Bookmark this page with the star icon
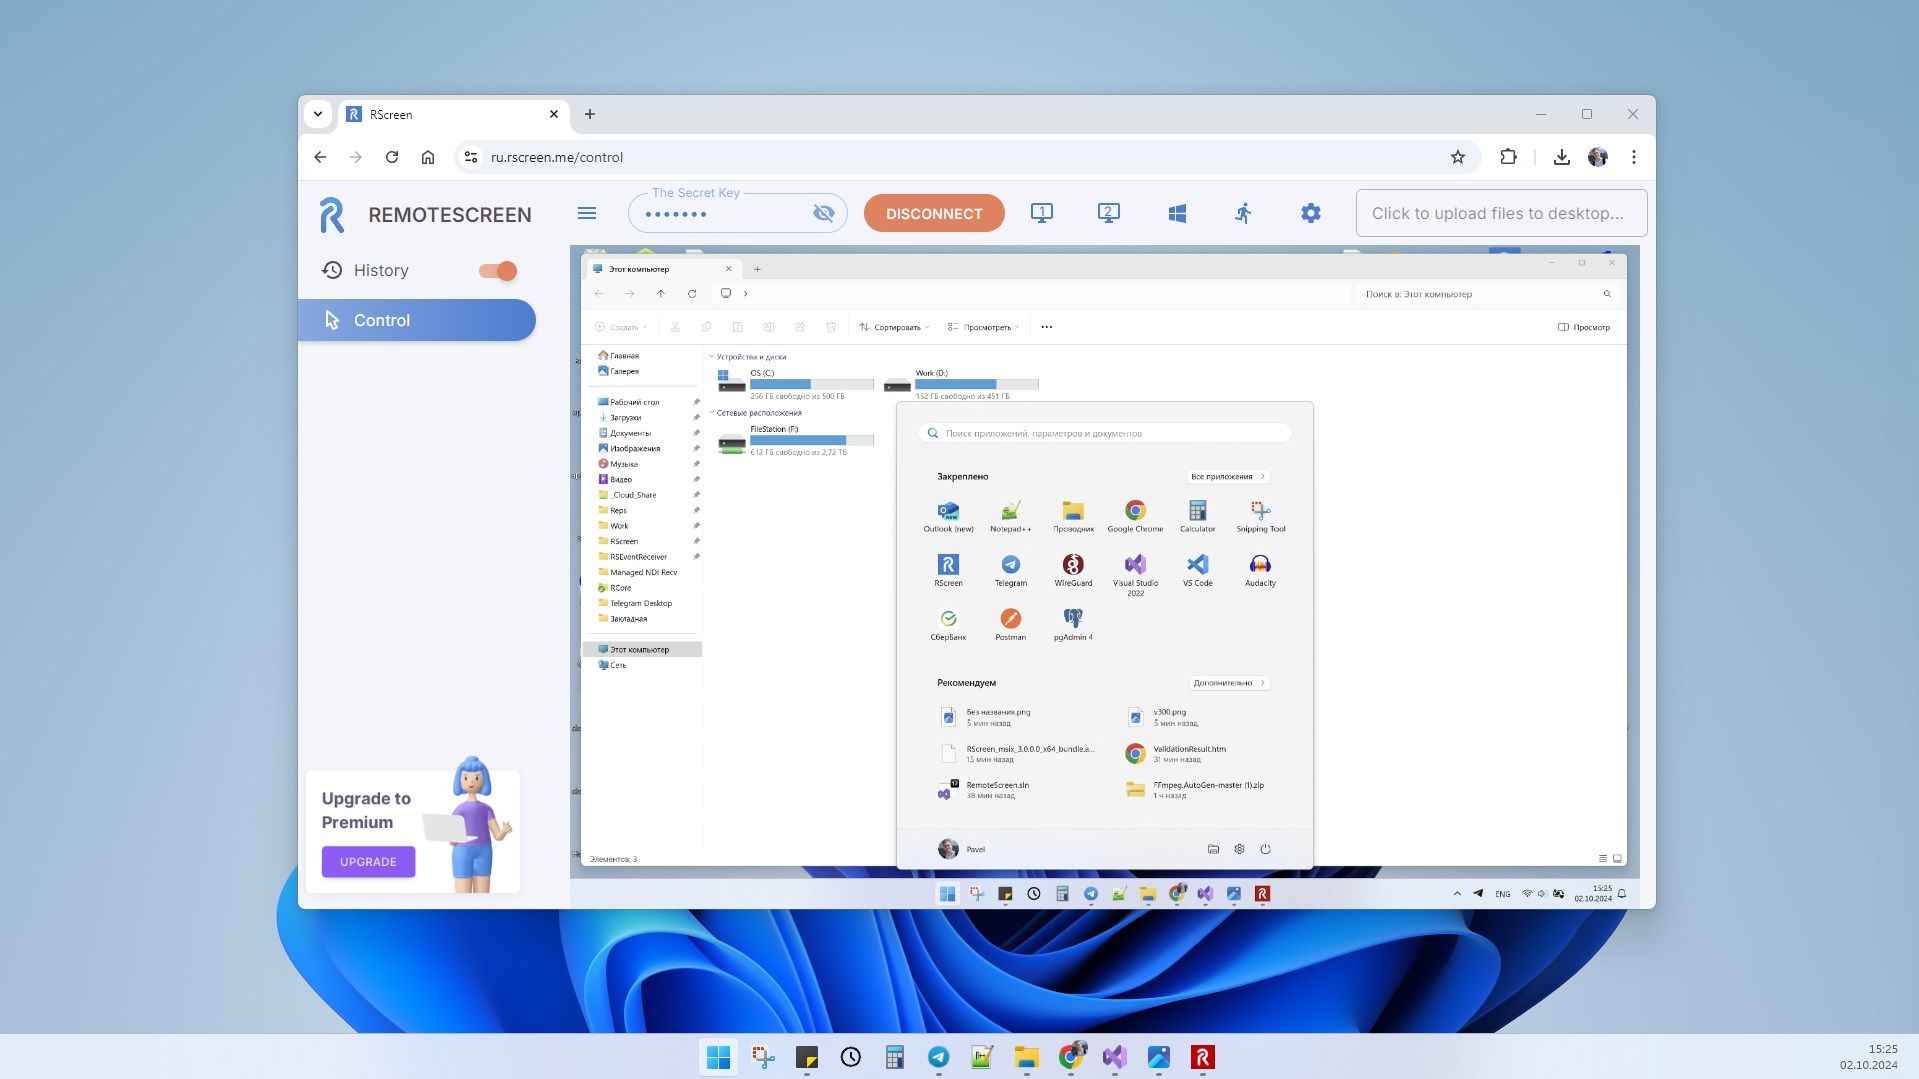The width and height of the screenshot is (1919, 1079). coord(1457,157)
